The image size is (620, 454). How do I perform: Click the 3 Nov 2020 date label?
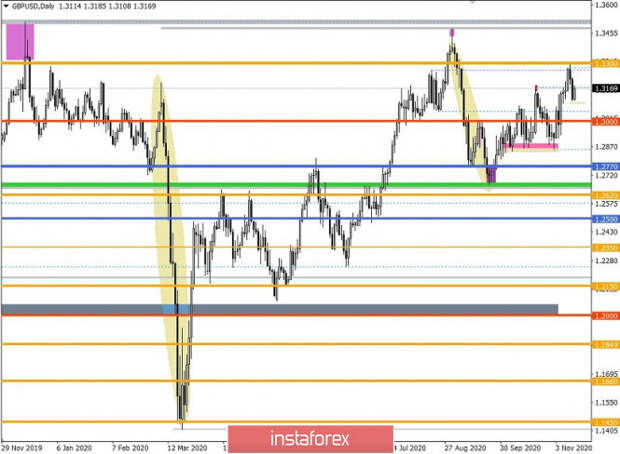coord(573,448)
